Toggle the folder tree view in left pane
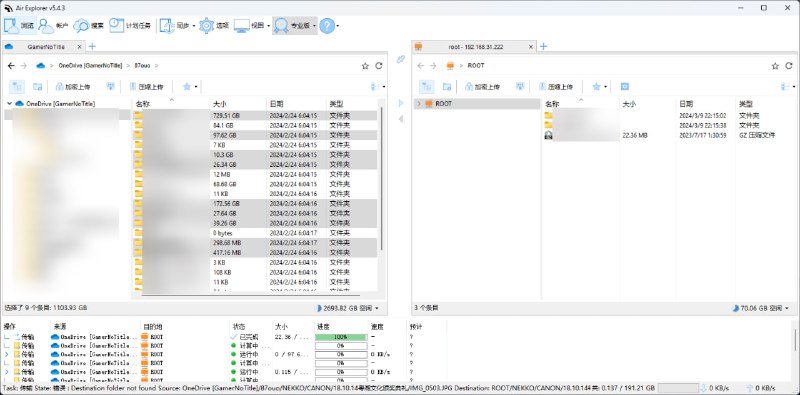Image resolution: width=800 pixels, height=395 pixels. (x=17, y=87)
